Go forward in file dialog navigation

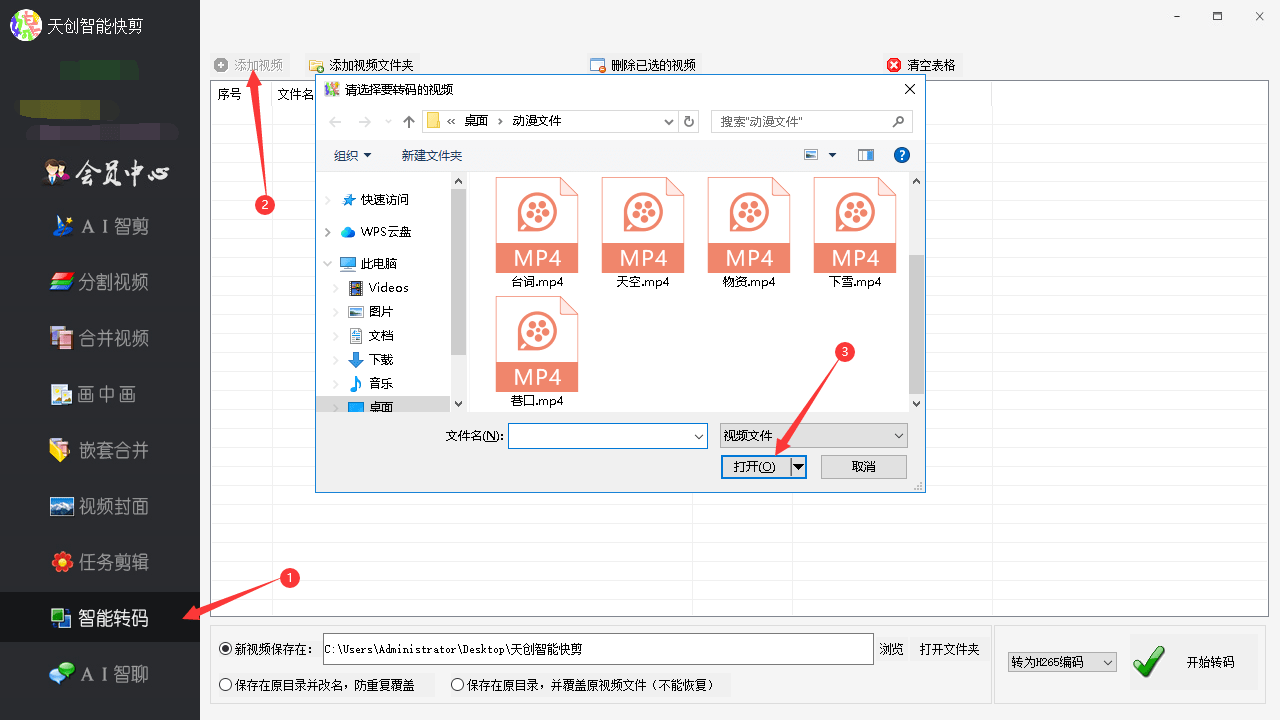[365, 121]
